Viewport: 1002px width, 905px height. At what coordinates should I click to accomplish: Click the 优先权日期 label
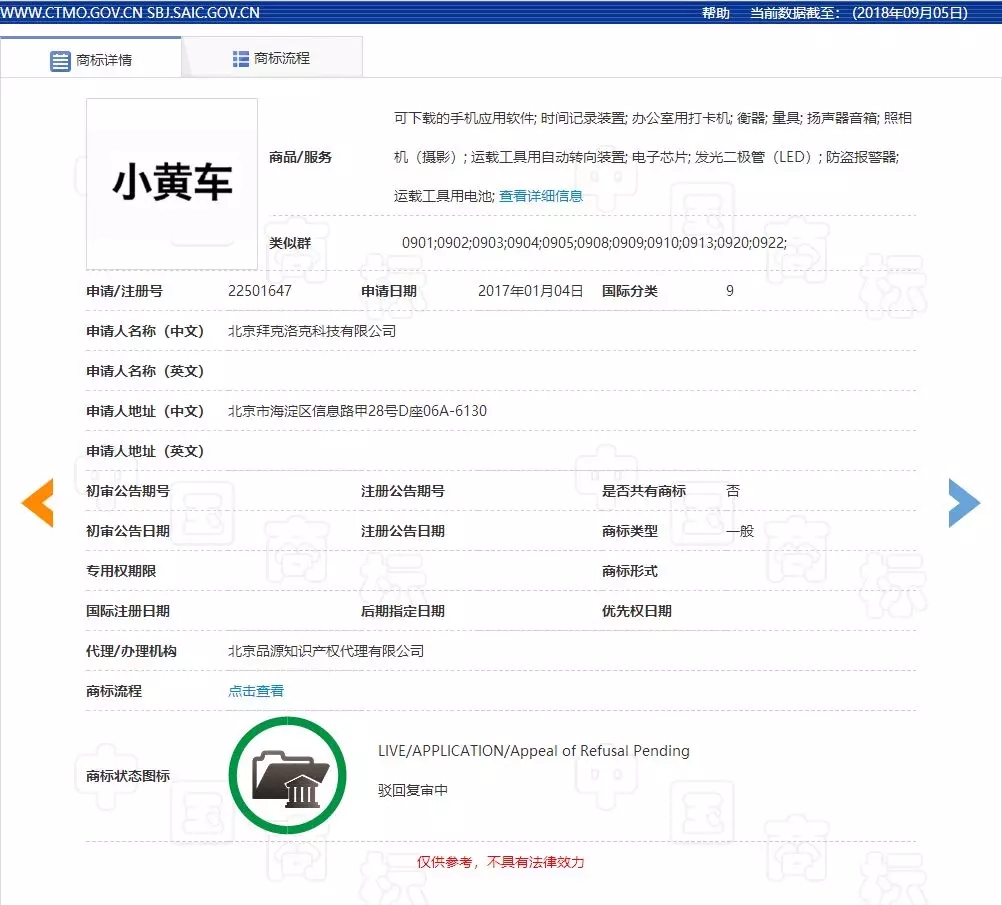636,611
